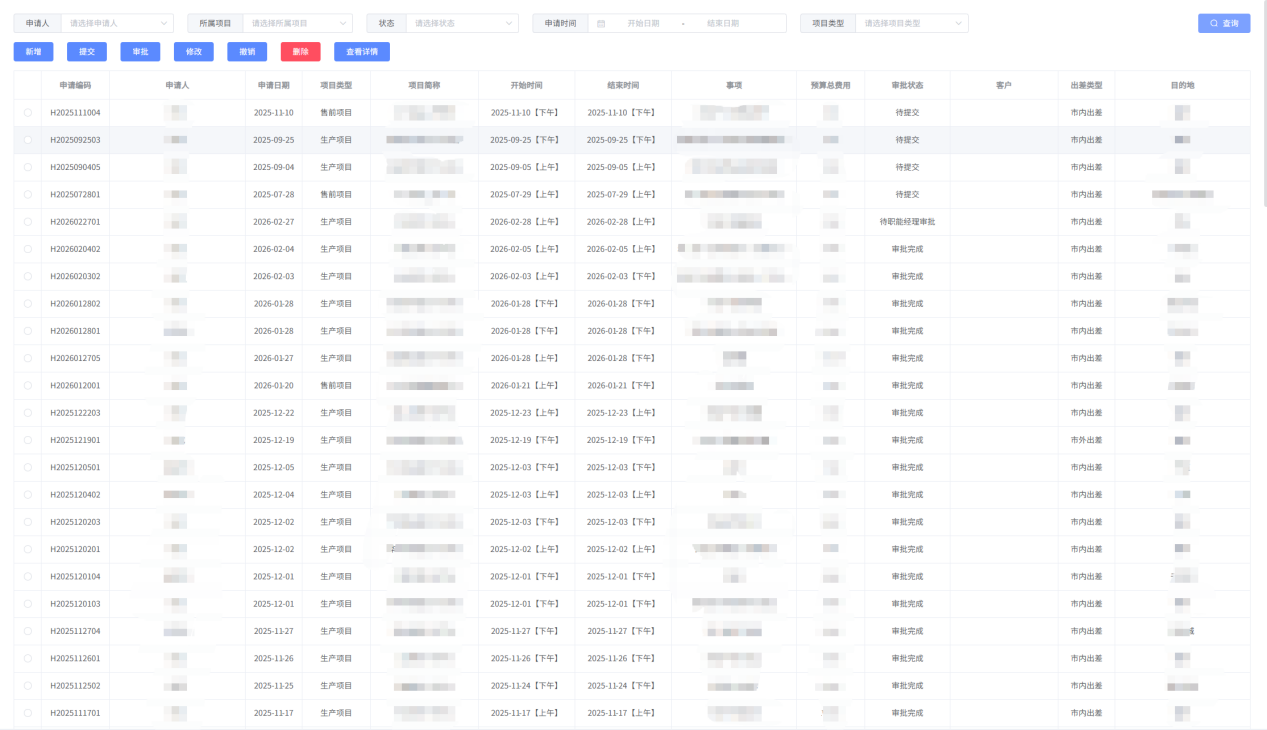1267x730 pixels.
Task: Click the 开始日期 input field
Action: point(643,23)
